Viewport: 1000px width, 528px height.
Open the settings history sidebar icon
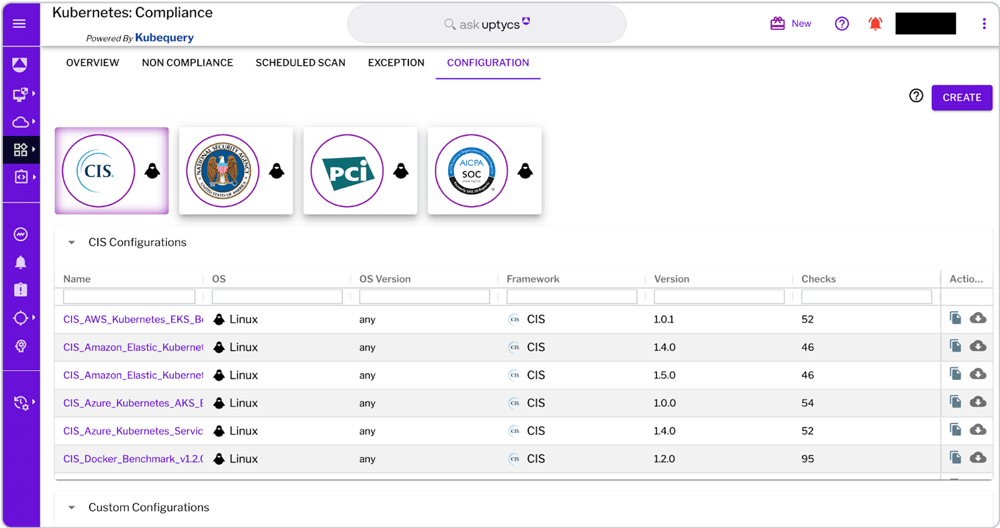point(21,403)
